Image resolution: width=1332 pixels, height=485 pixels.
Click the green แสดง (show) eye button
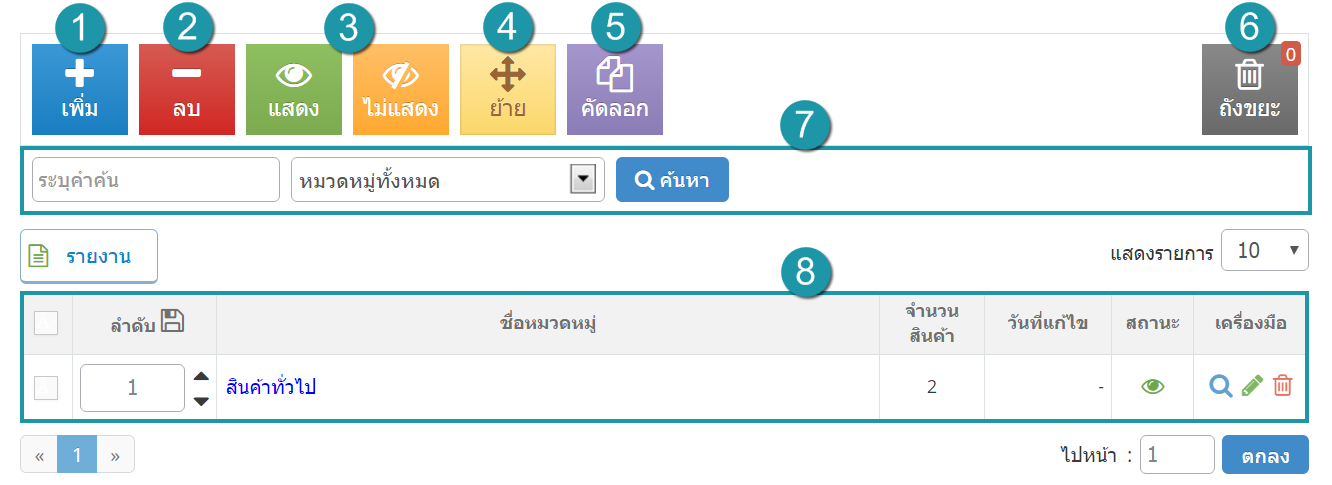[294, 89]
